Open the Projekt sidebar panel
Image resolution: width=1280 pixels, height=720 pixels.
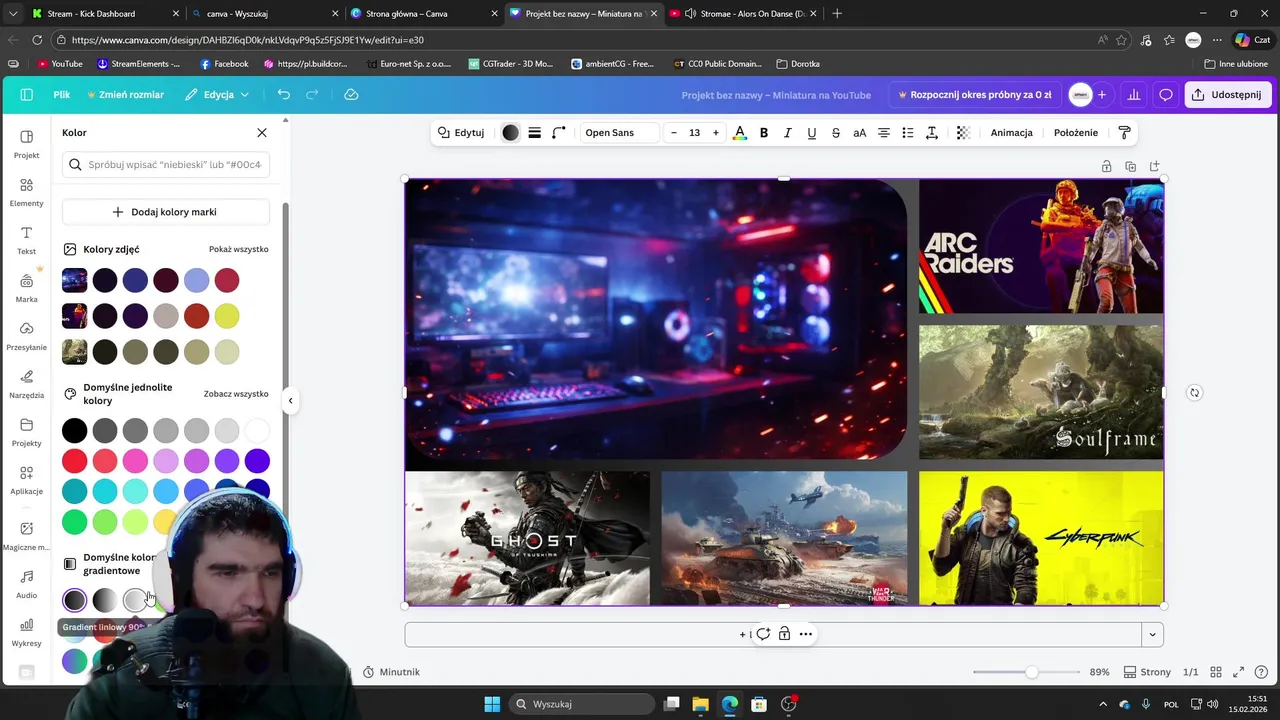pos(27,144)
